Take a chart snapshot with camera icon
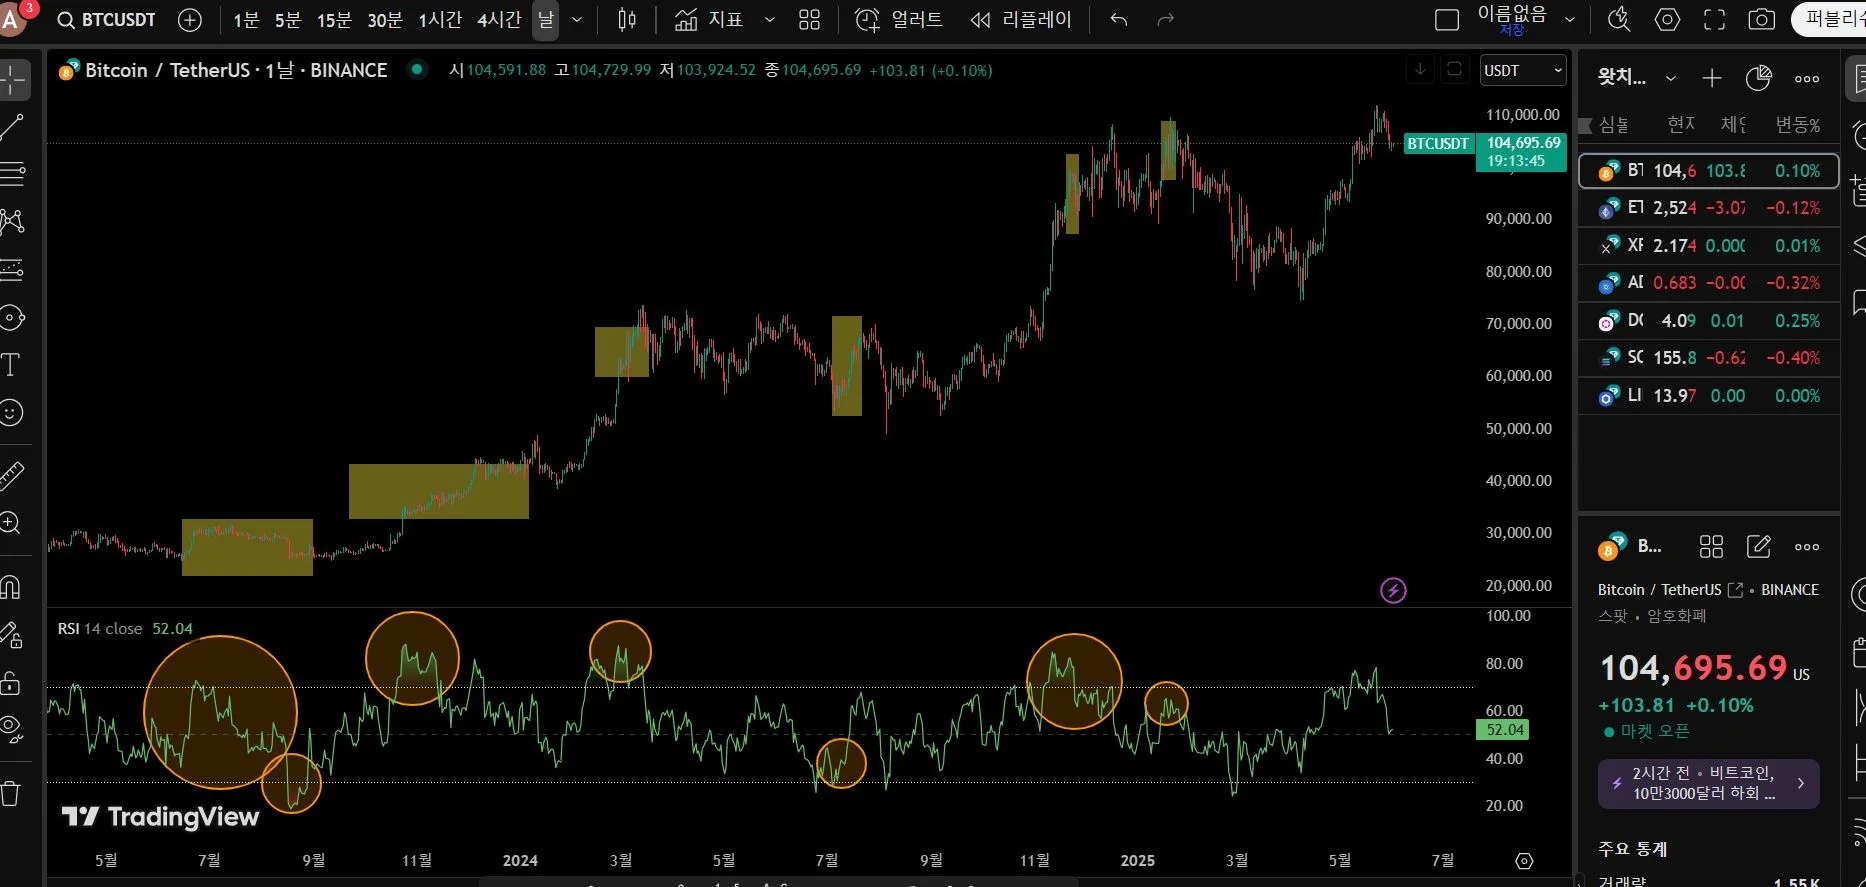Viewport: 1866px width, 887px height. [x=1761, y=20]
